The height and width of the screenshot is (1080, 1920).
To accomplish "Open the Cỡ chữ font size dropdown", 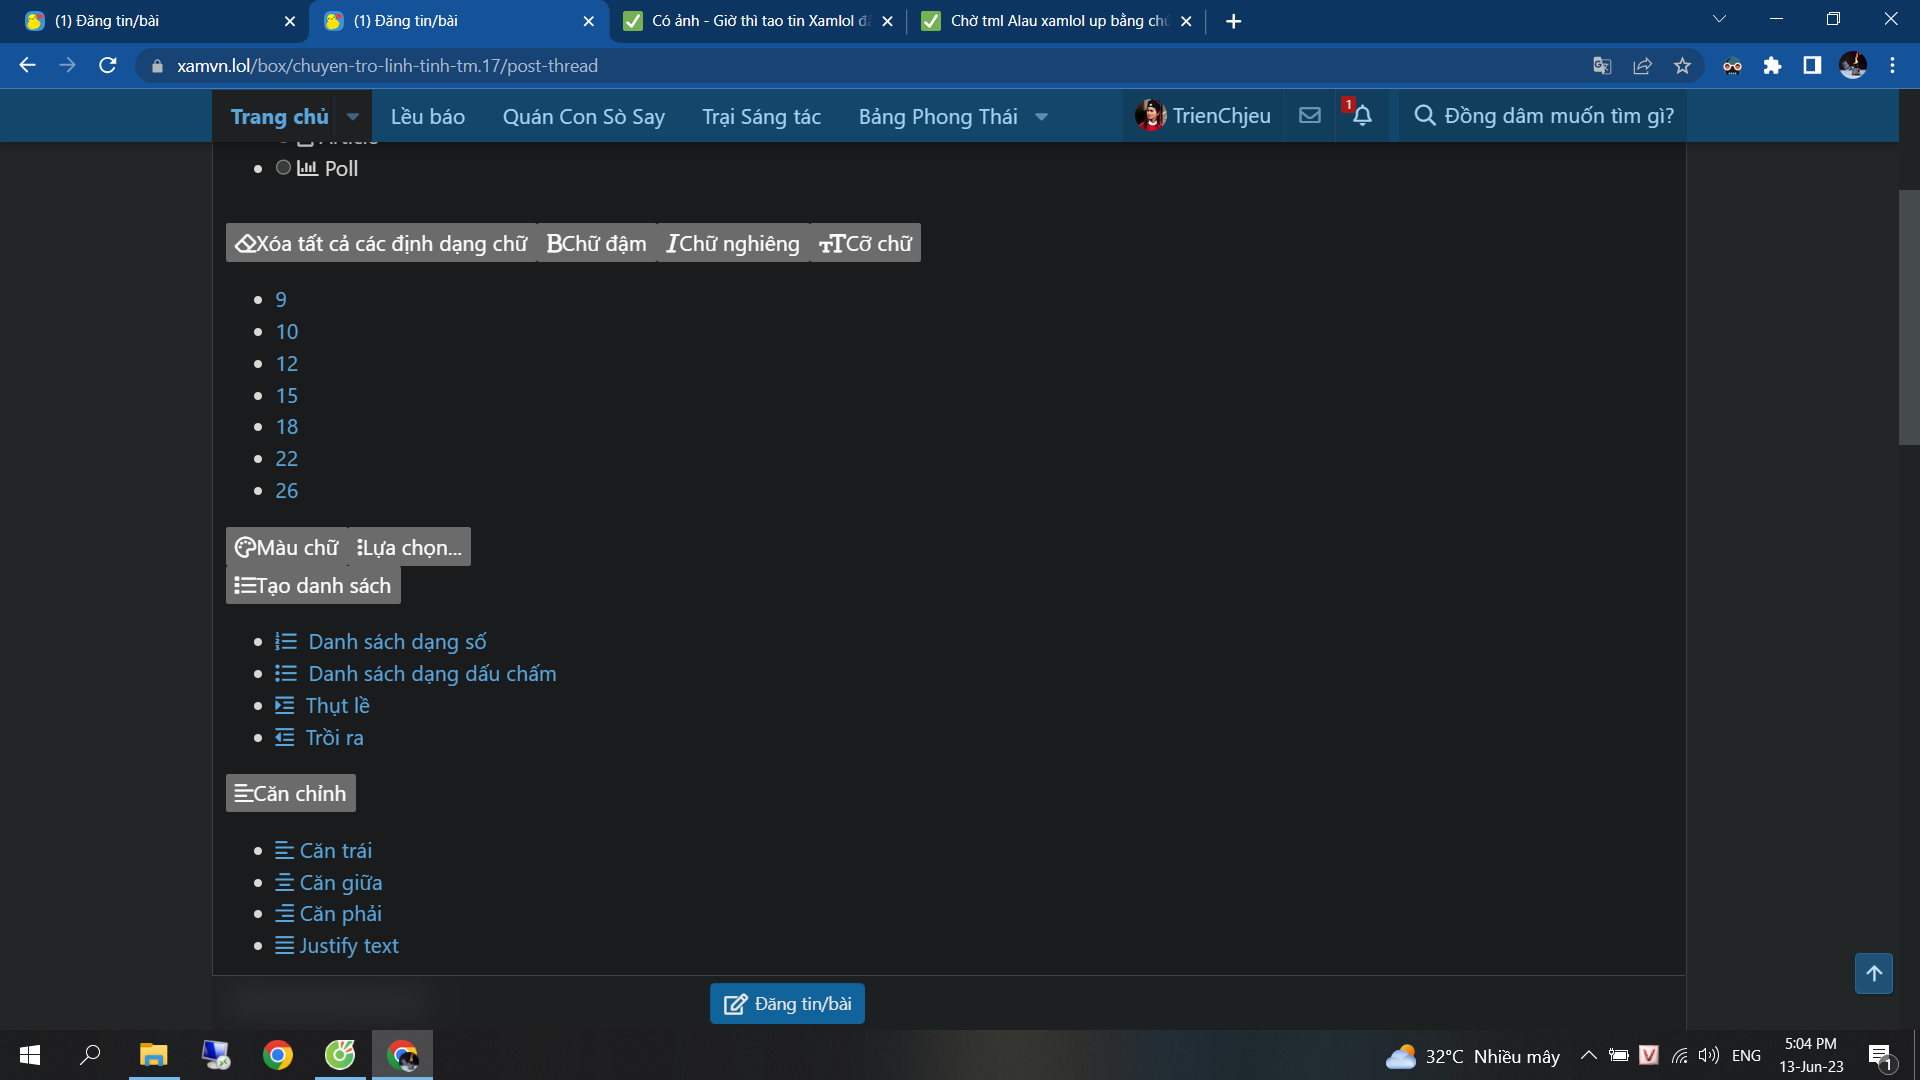I will [865, 243].
